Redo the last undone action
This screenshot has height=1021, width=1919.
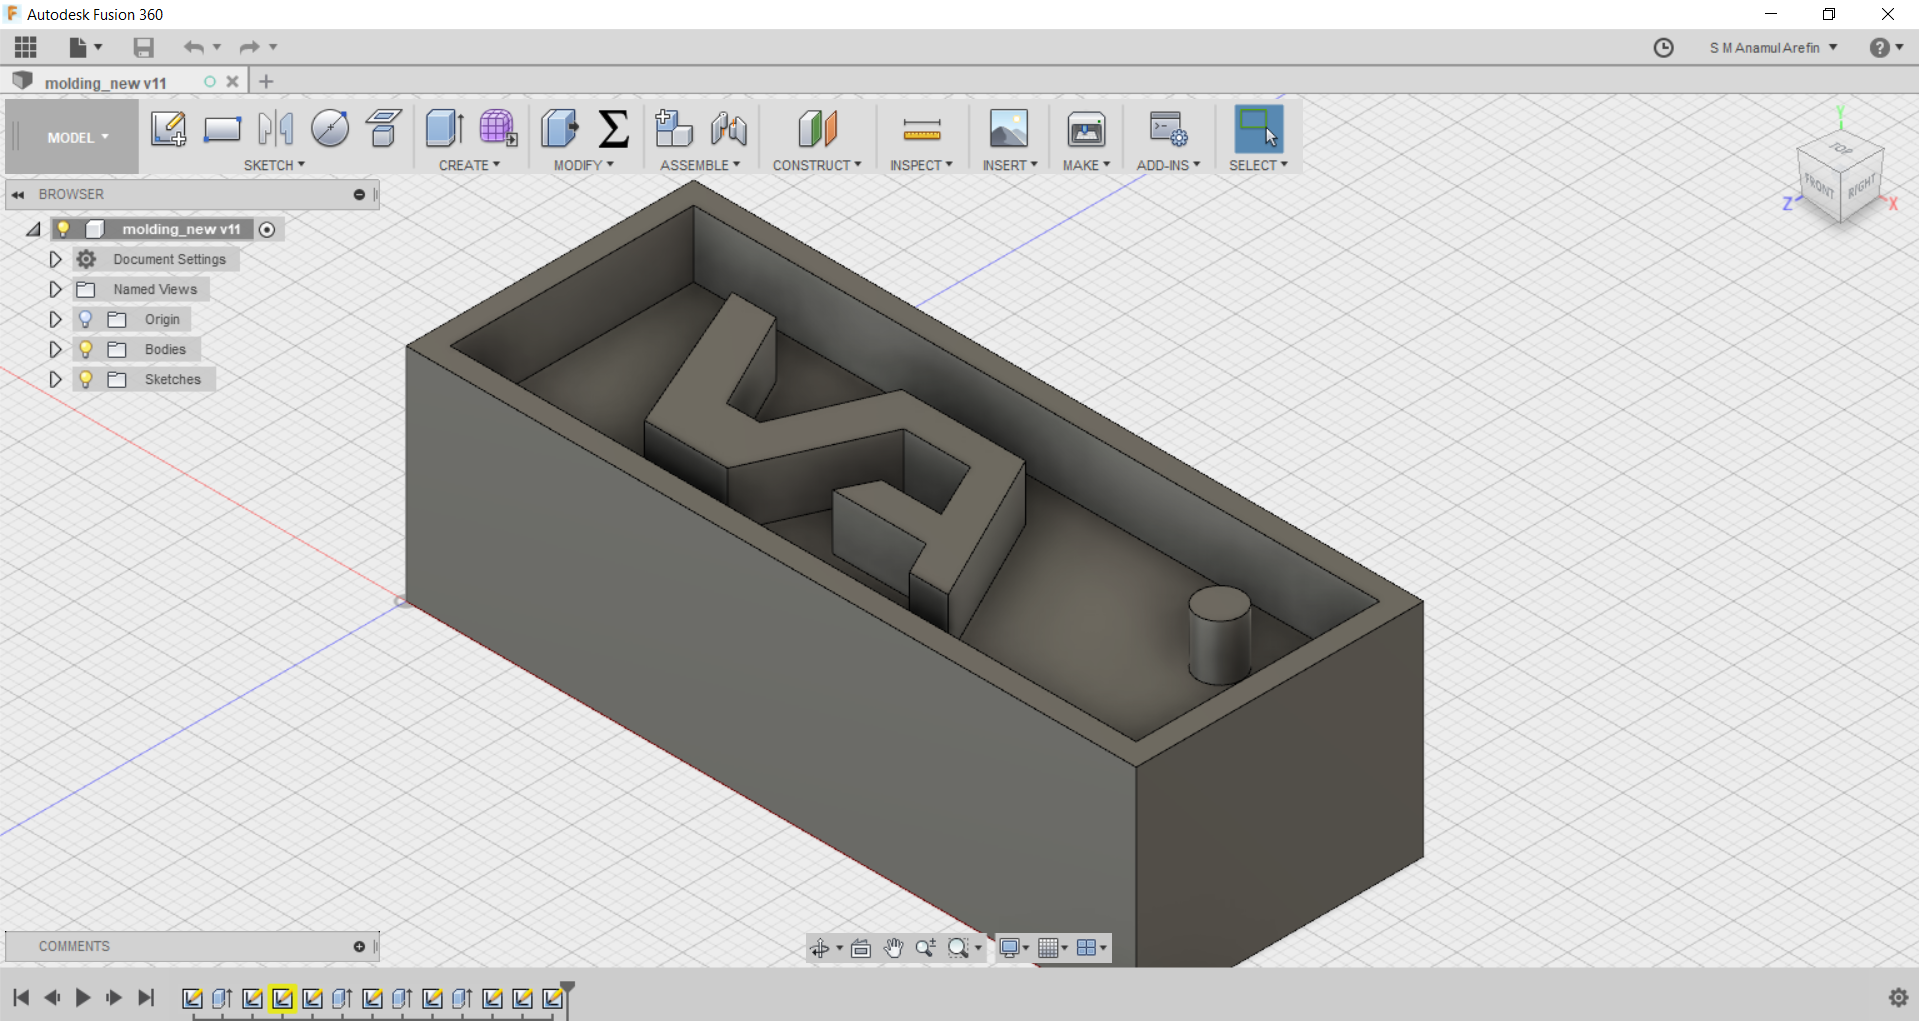click(x=250, y=47)
